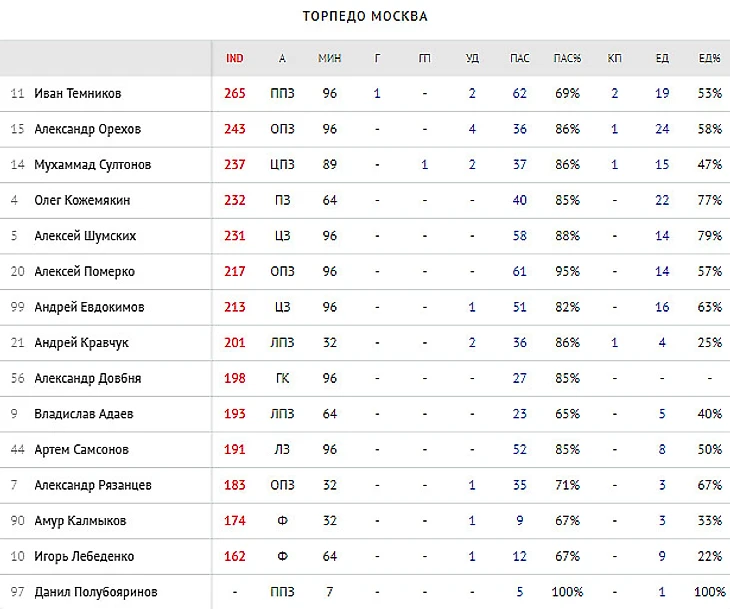Click the ГП column header
730x609 pixels.
[425, 58]
